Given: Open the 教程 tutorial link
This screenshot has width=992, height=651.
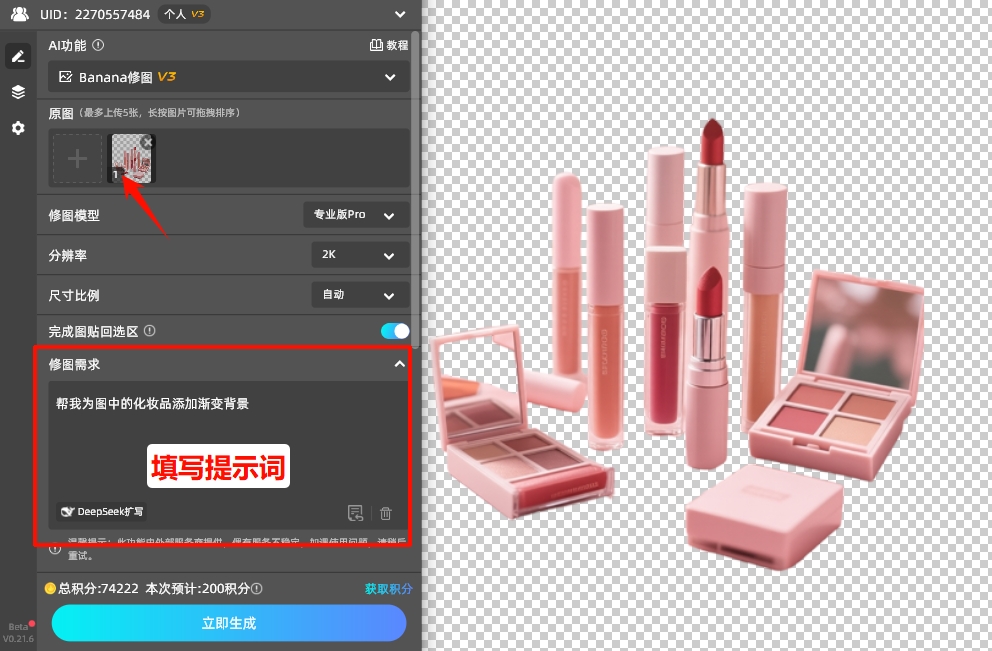Looking at the screenshot, I should coord(389,45).
